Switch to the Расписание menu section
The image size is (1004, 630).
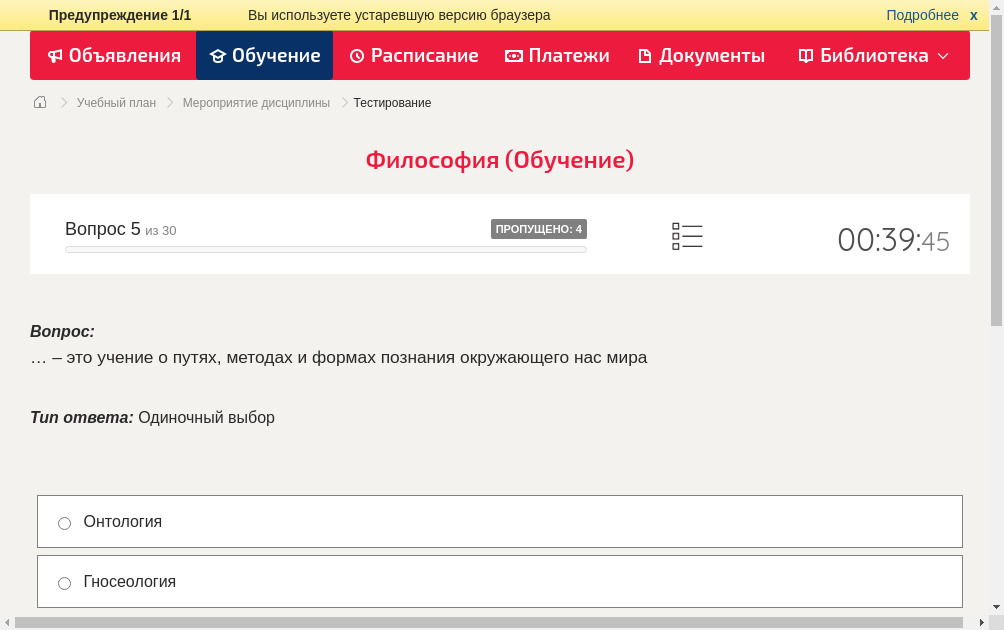(x=413, y=55)
